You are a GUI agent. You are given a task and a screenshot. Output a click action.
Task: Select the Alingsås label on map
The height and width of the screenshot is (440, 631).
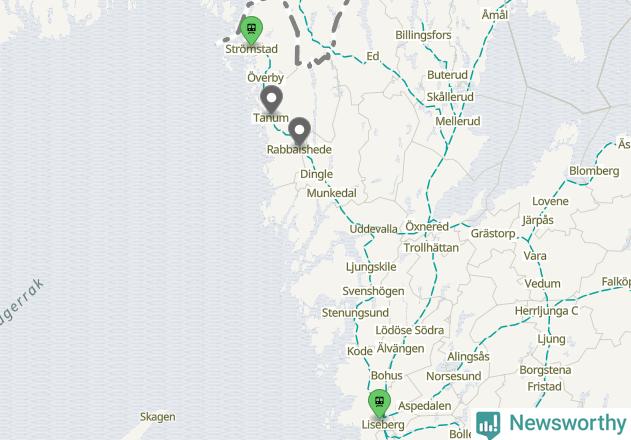coord(468,357)
